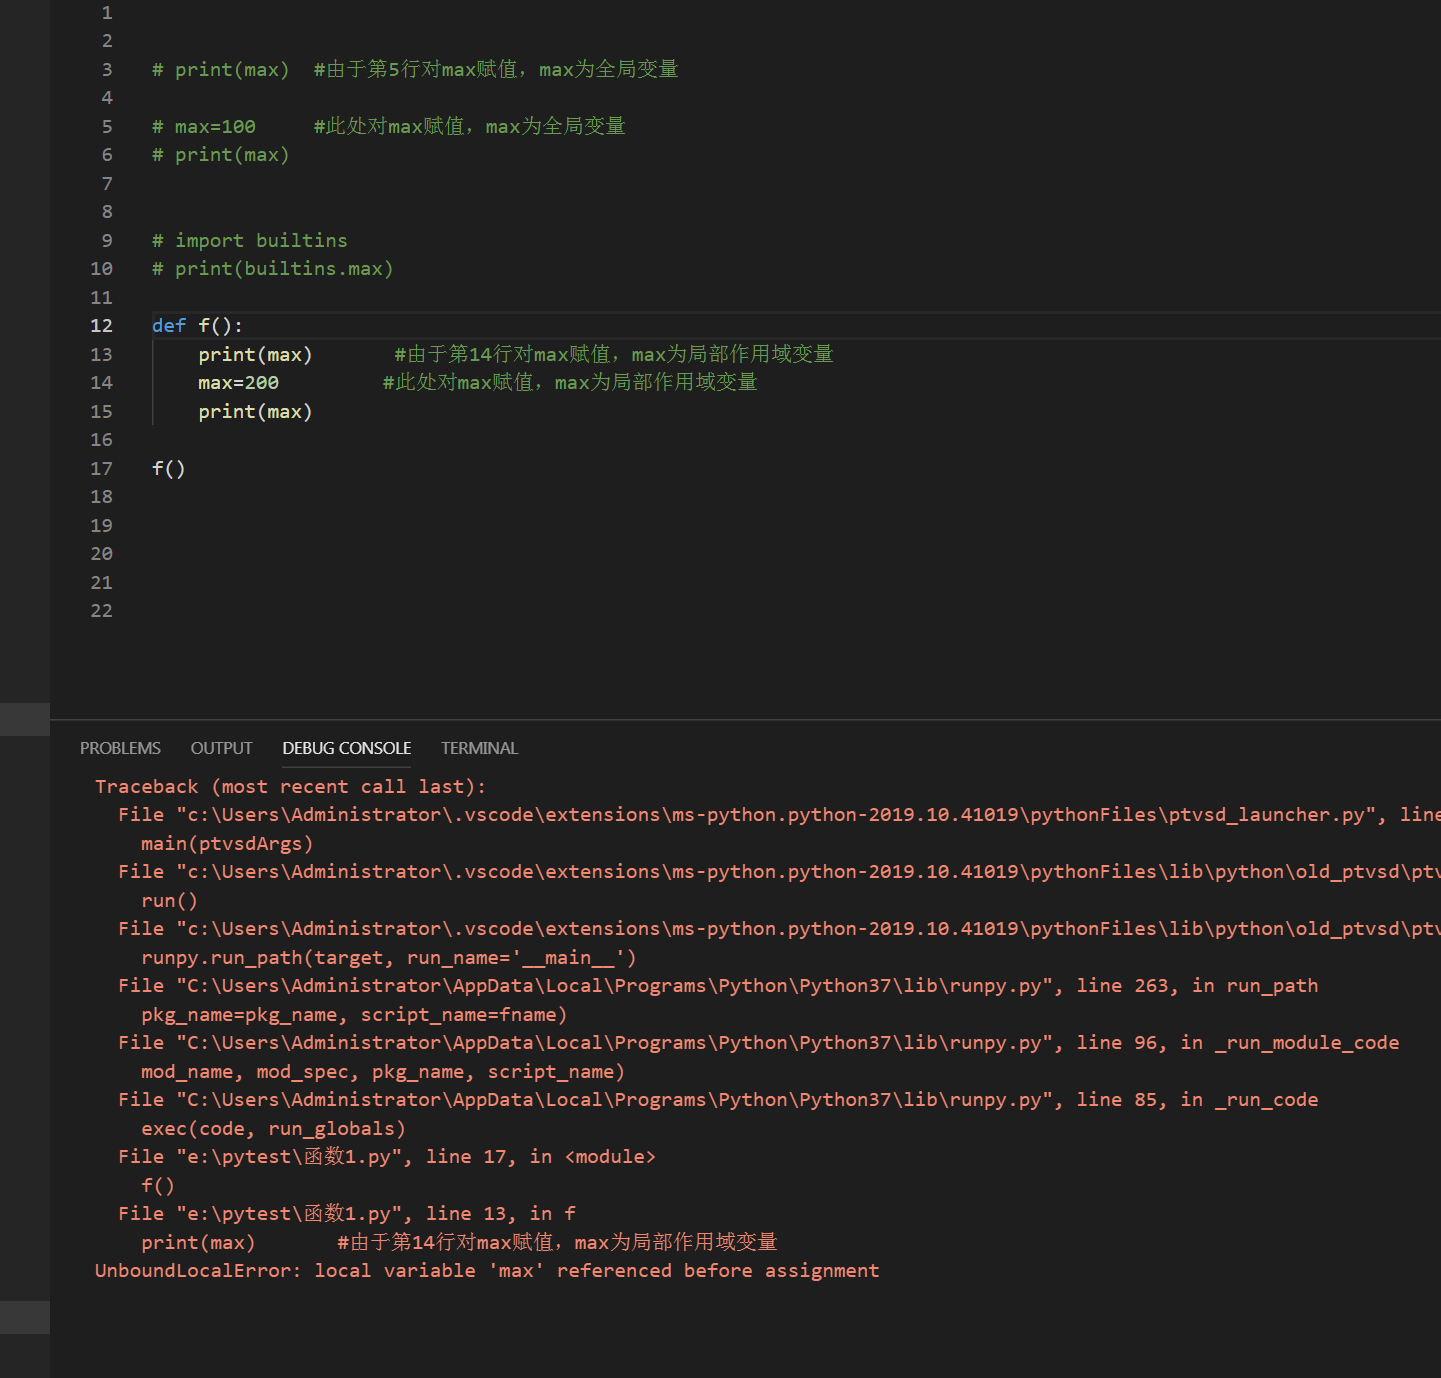Click 'exec(code, run_globals)' console line
The image size is (1441, 1378).
point(273,1129)
